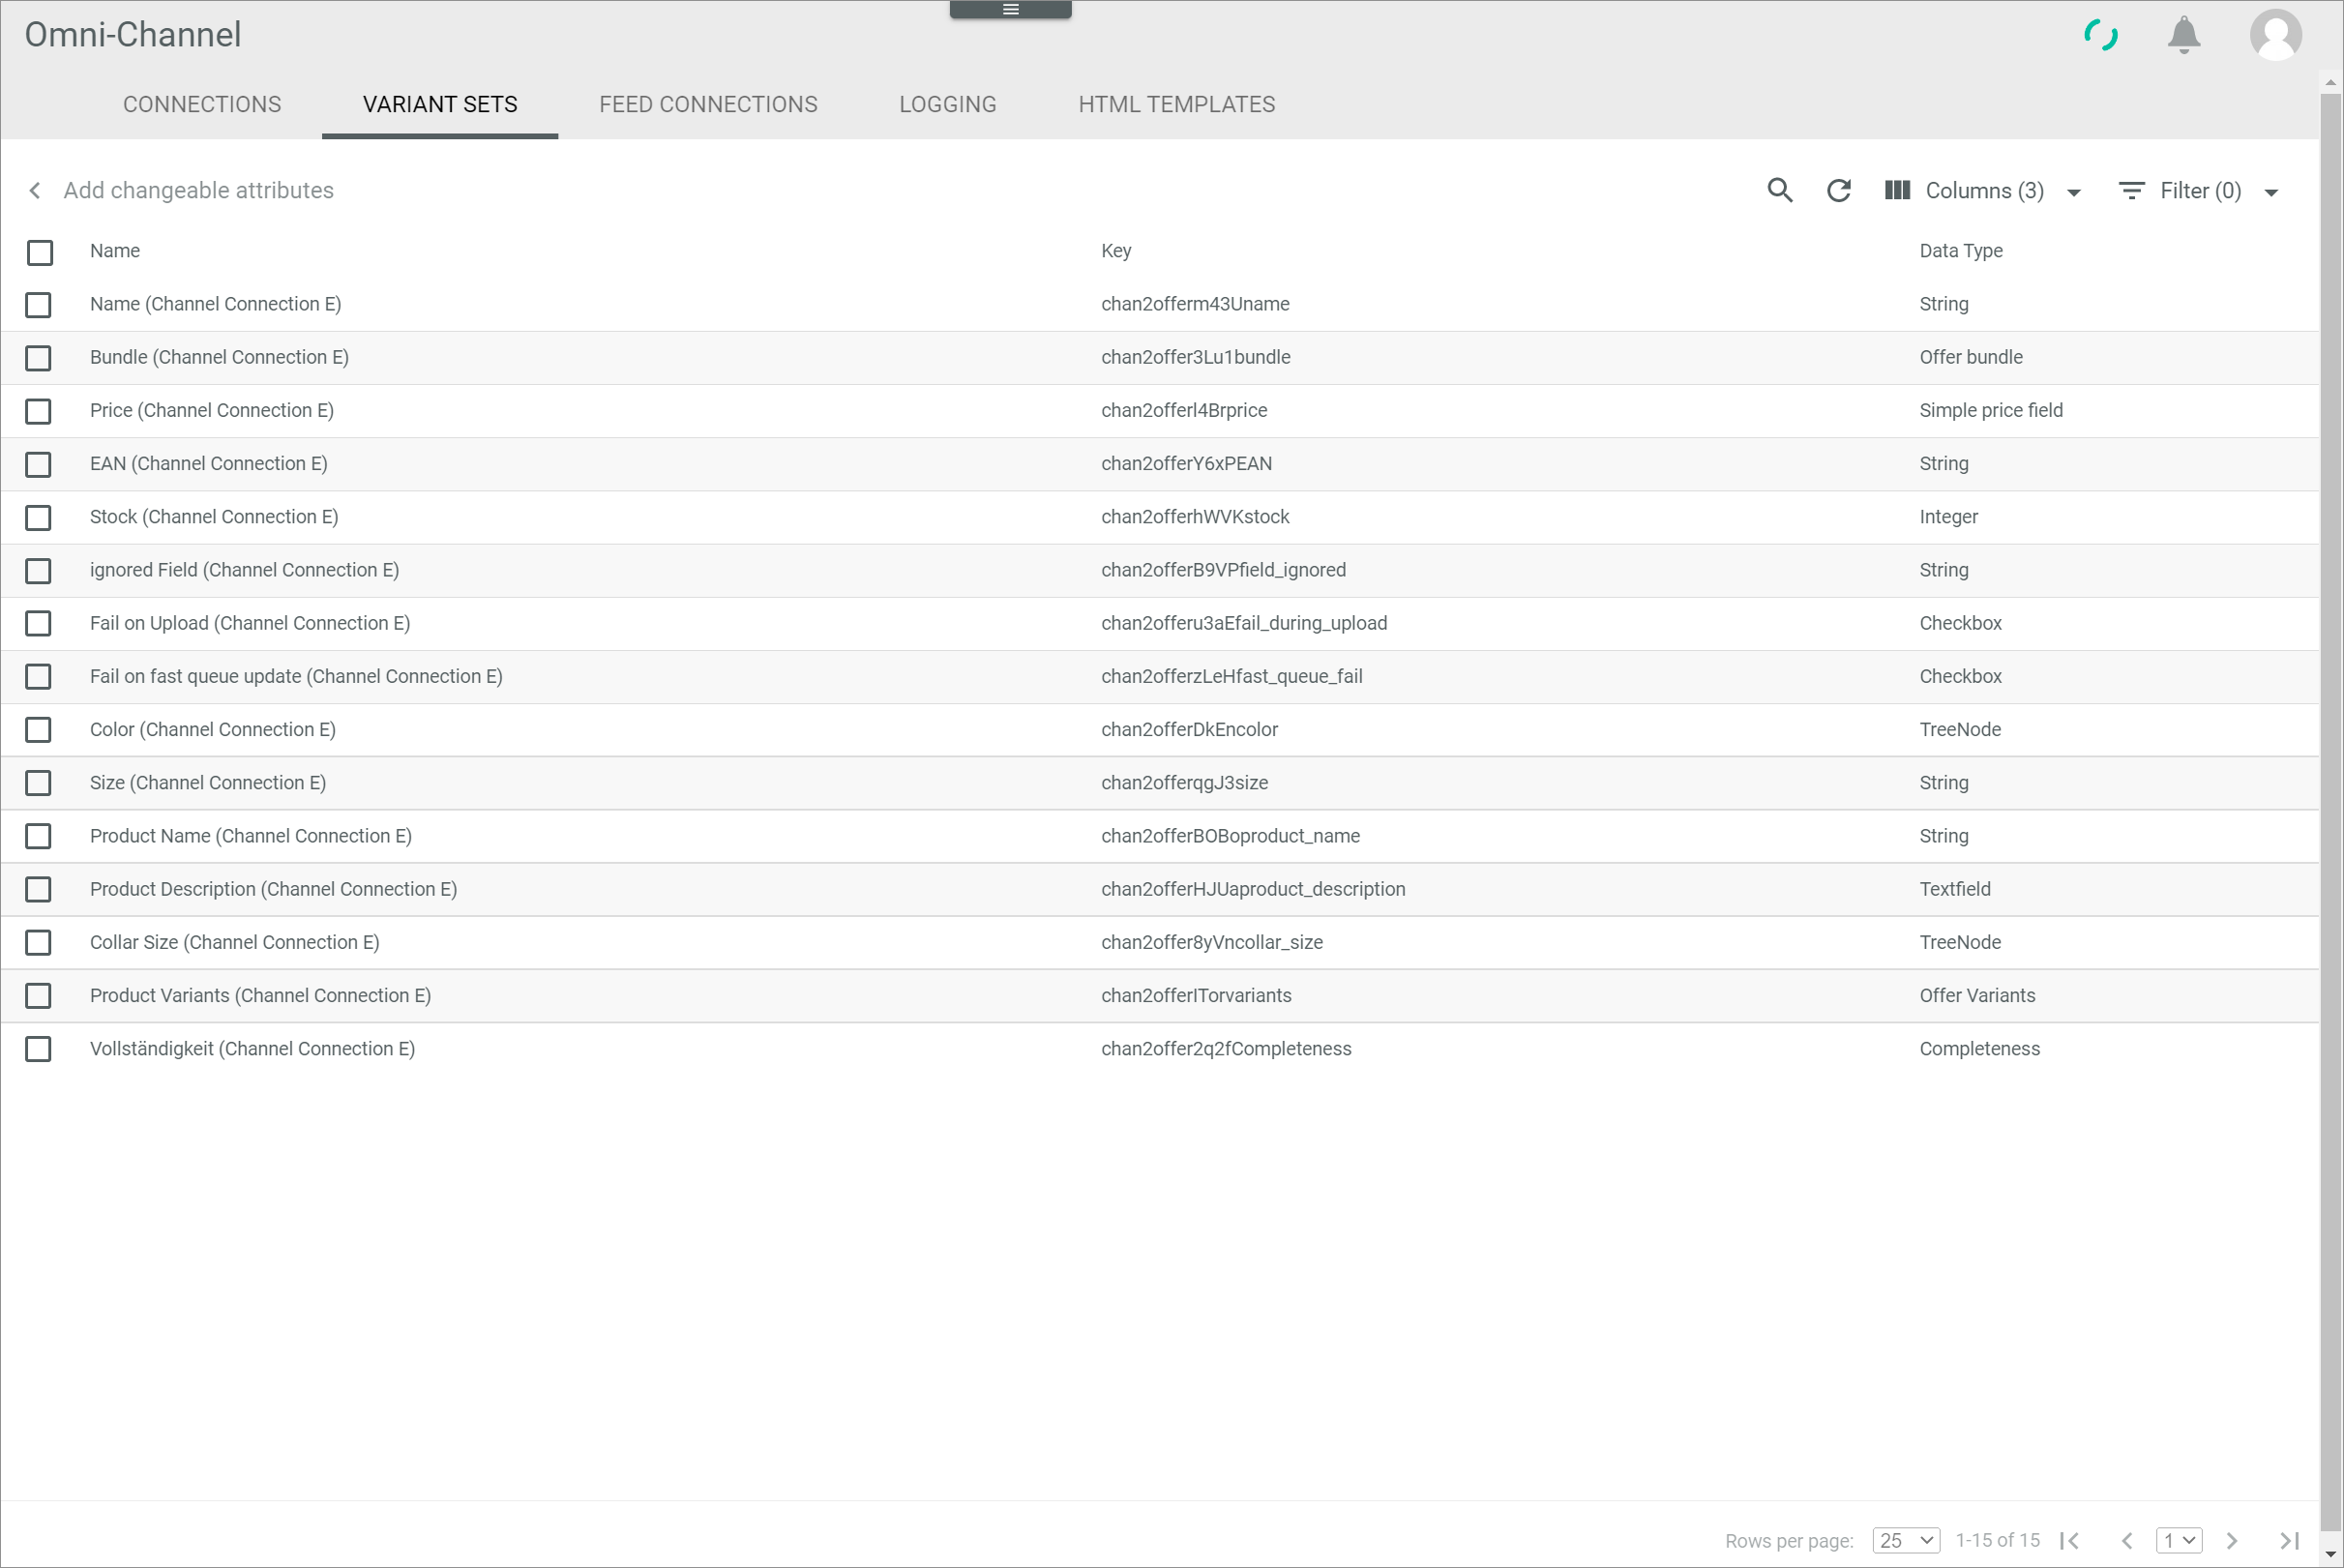
Task: Toggle the select-all header checkbox
Action: pos(40,252)
